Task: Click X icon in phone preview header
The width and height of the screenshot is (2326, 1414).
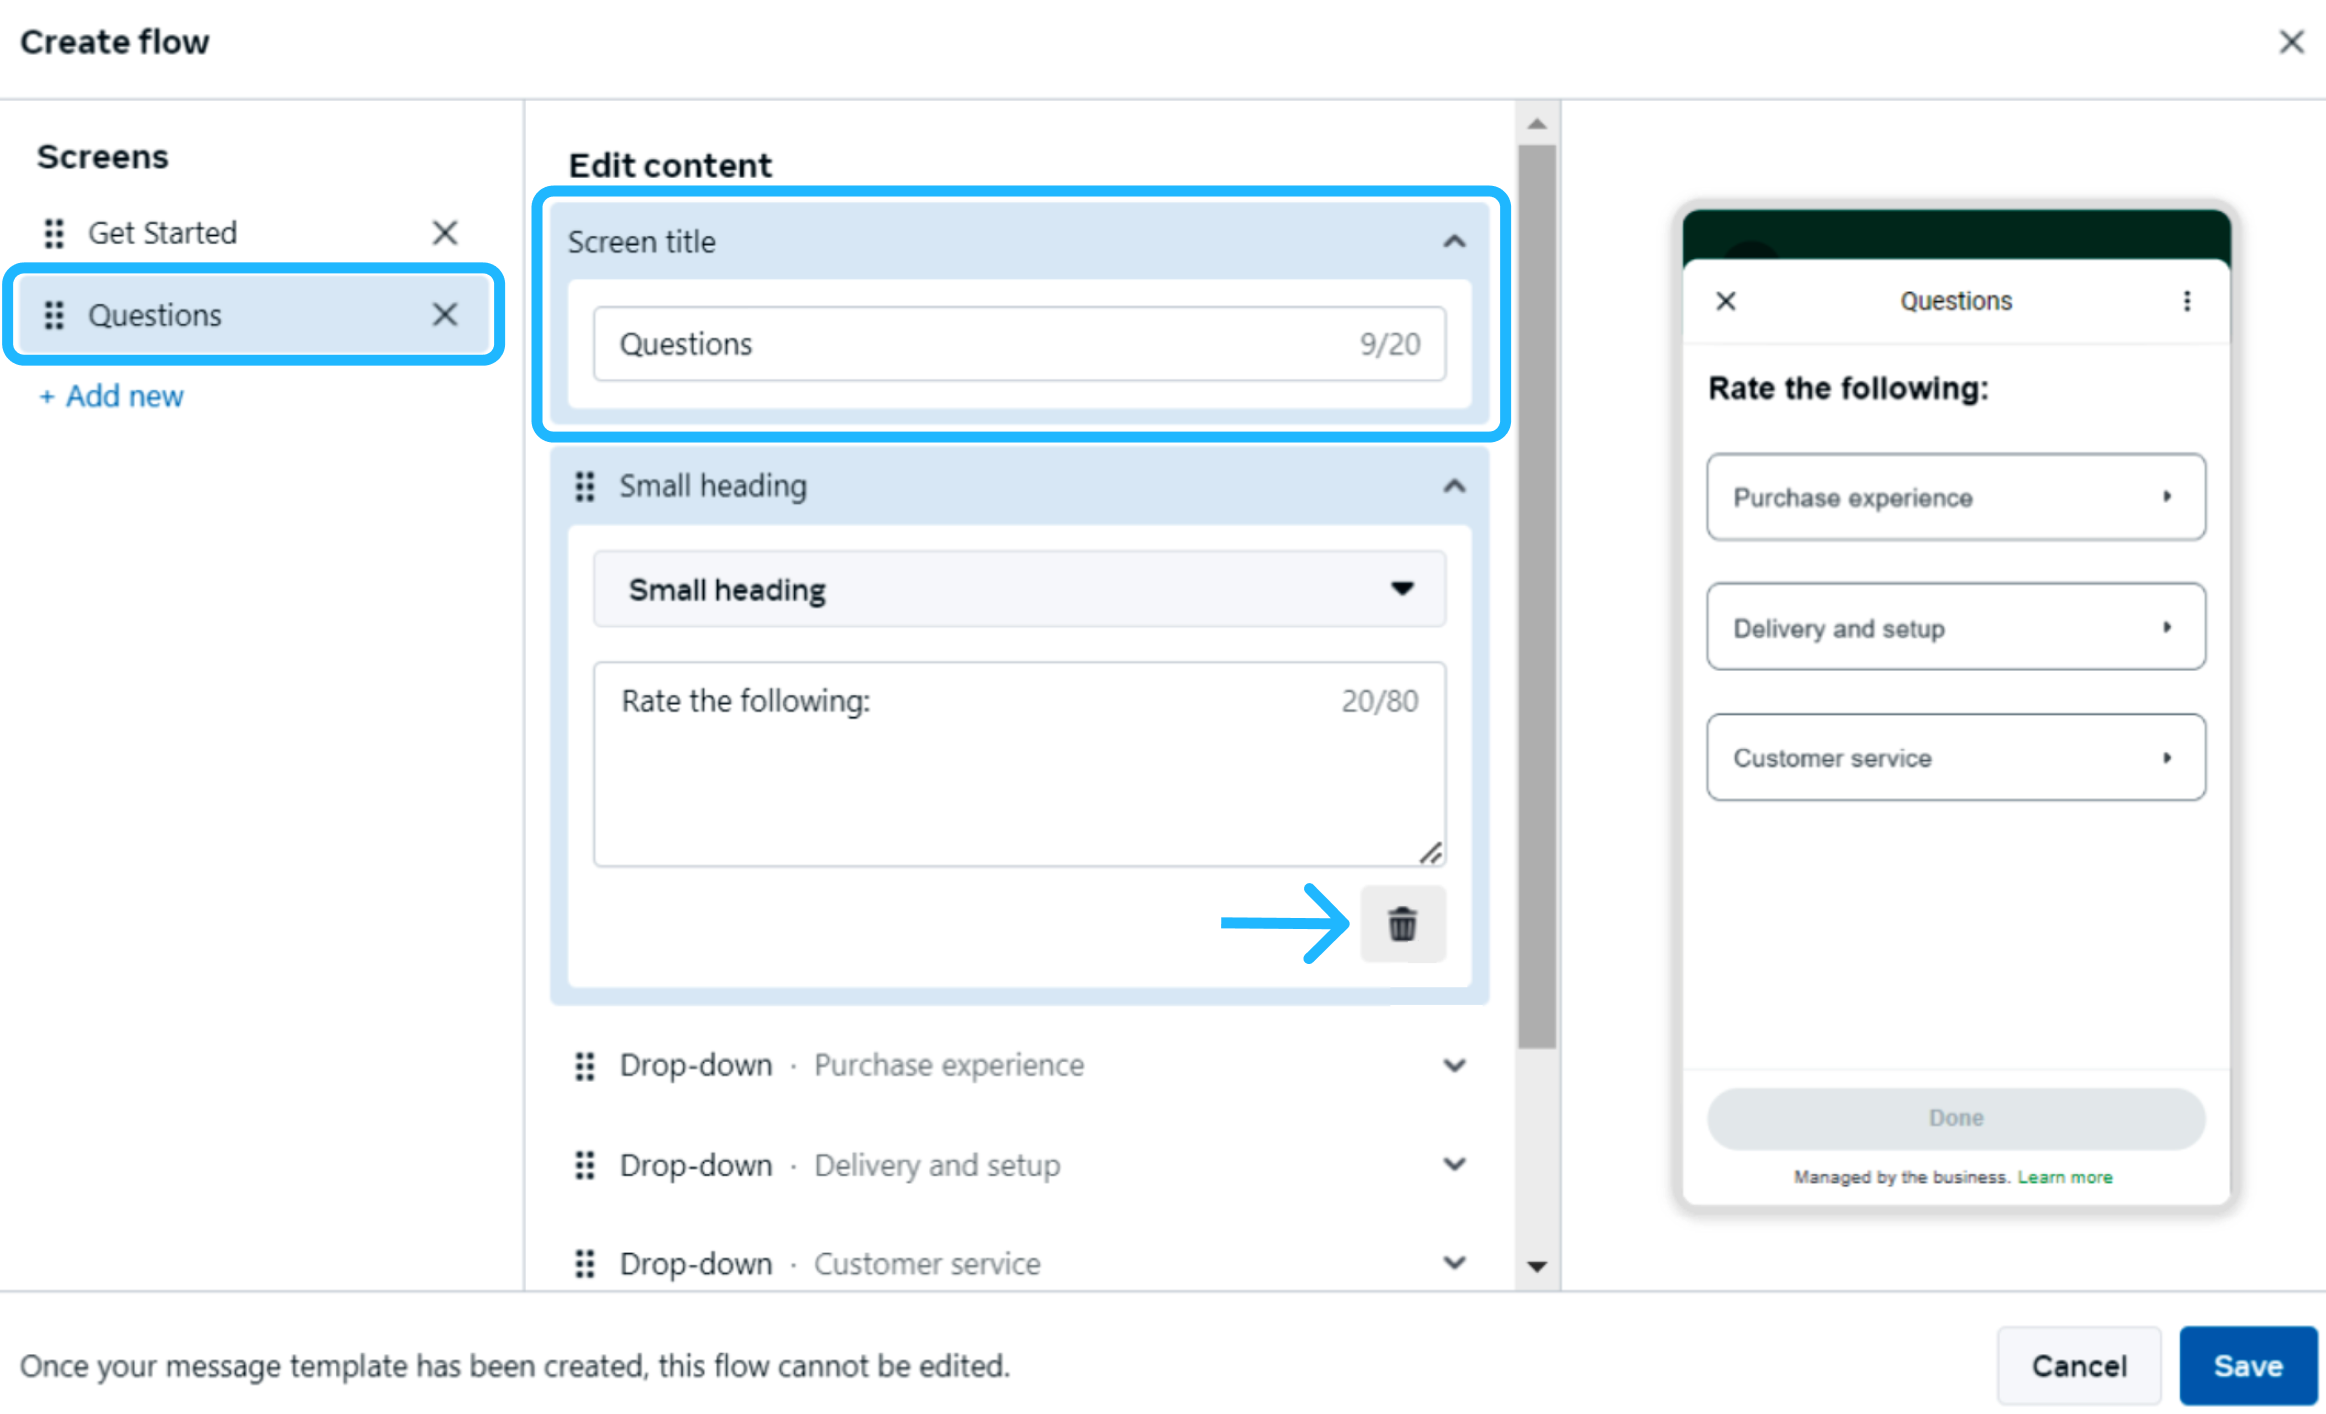Action: pyautogui.click(x=1726, y=301)
